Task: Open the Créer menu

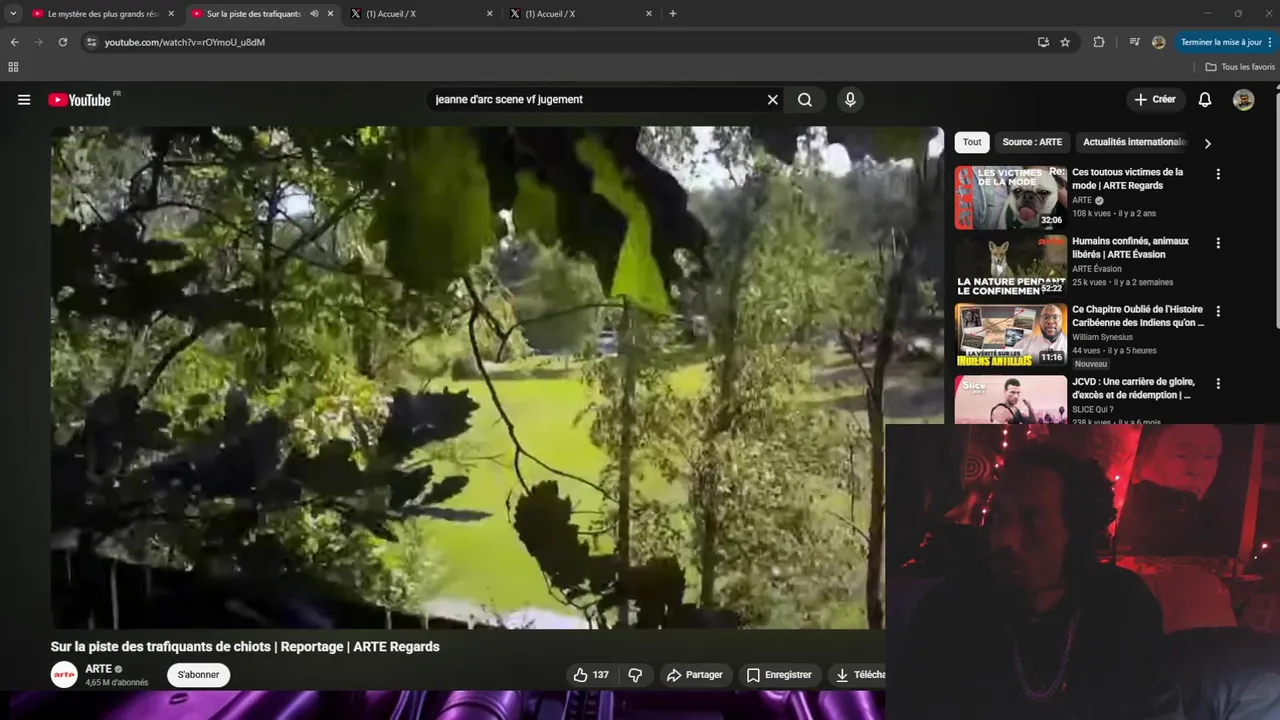Action: pyautogui.click(x=1155, y=100)
